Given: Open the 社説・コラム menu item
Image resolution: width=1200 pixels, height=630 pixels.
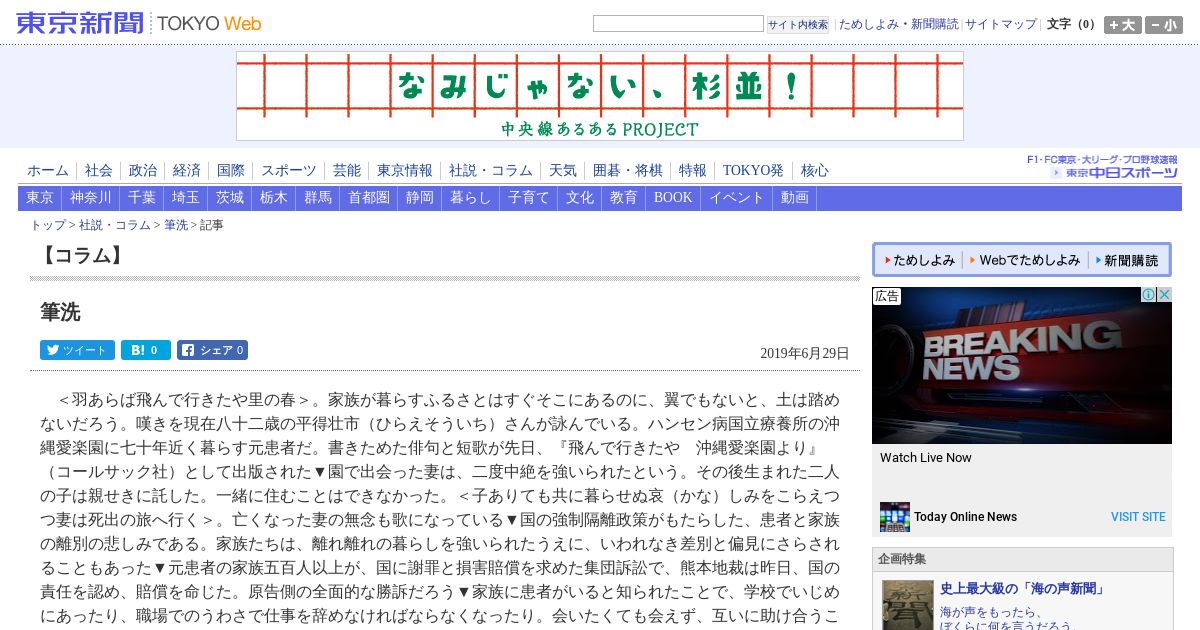Looking at the screenshot, I should tap(491, 171).
